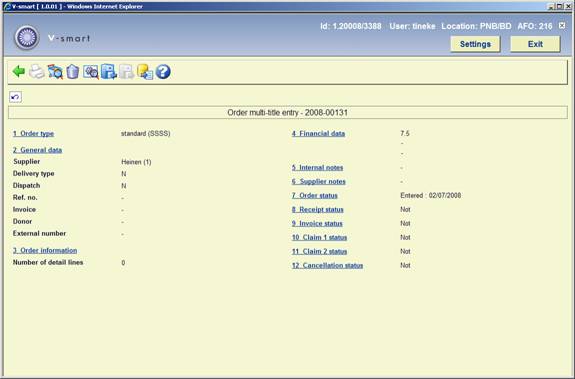Close the session with header X icon
The height and width of the screenshot is (379, 575).
pyautogui.click(x=562, y=25)
